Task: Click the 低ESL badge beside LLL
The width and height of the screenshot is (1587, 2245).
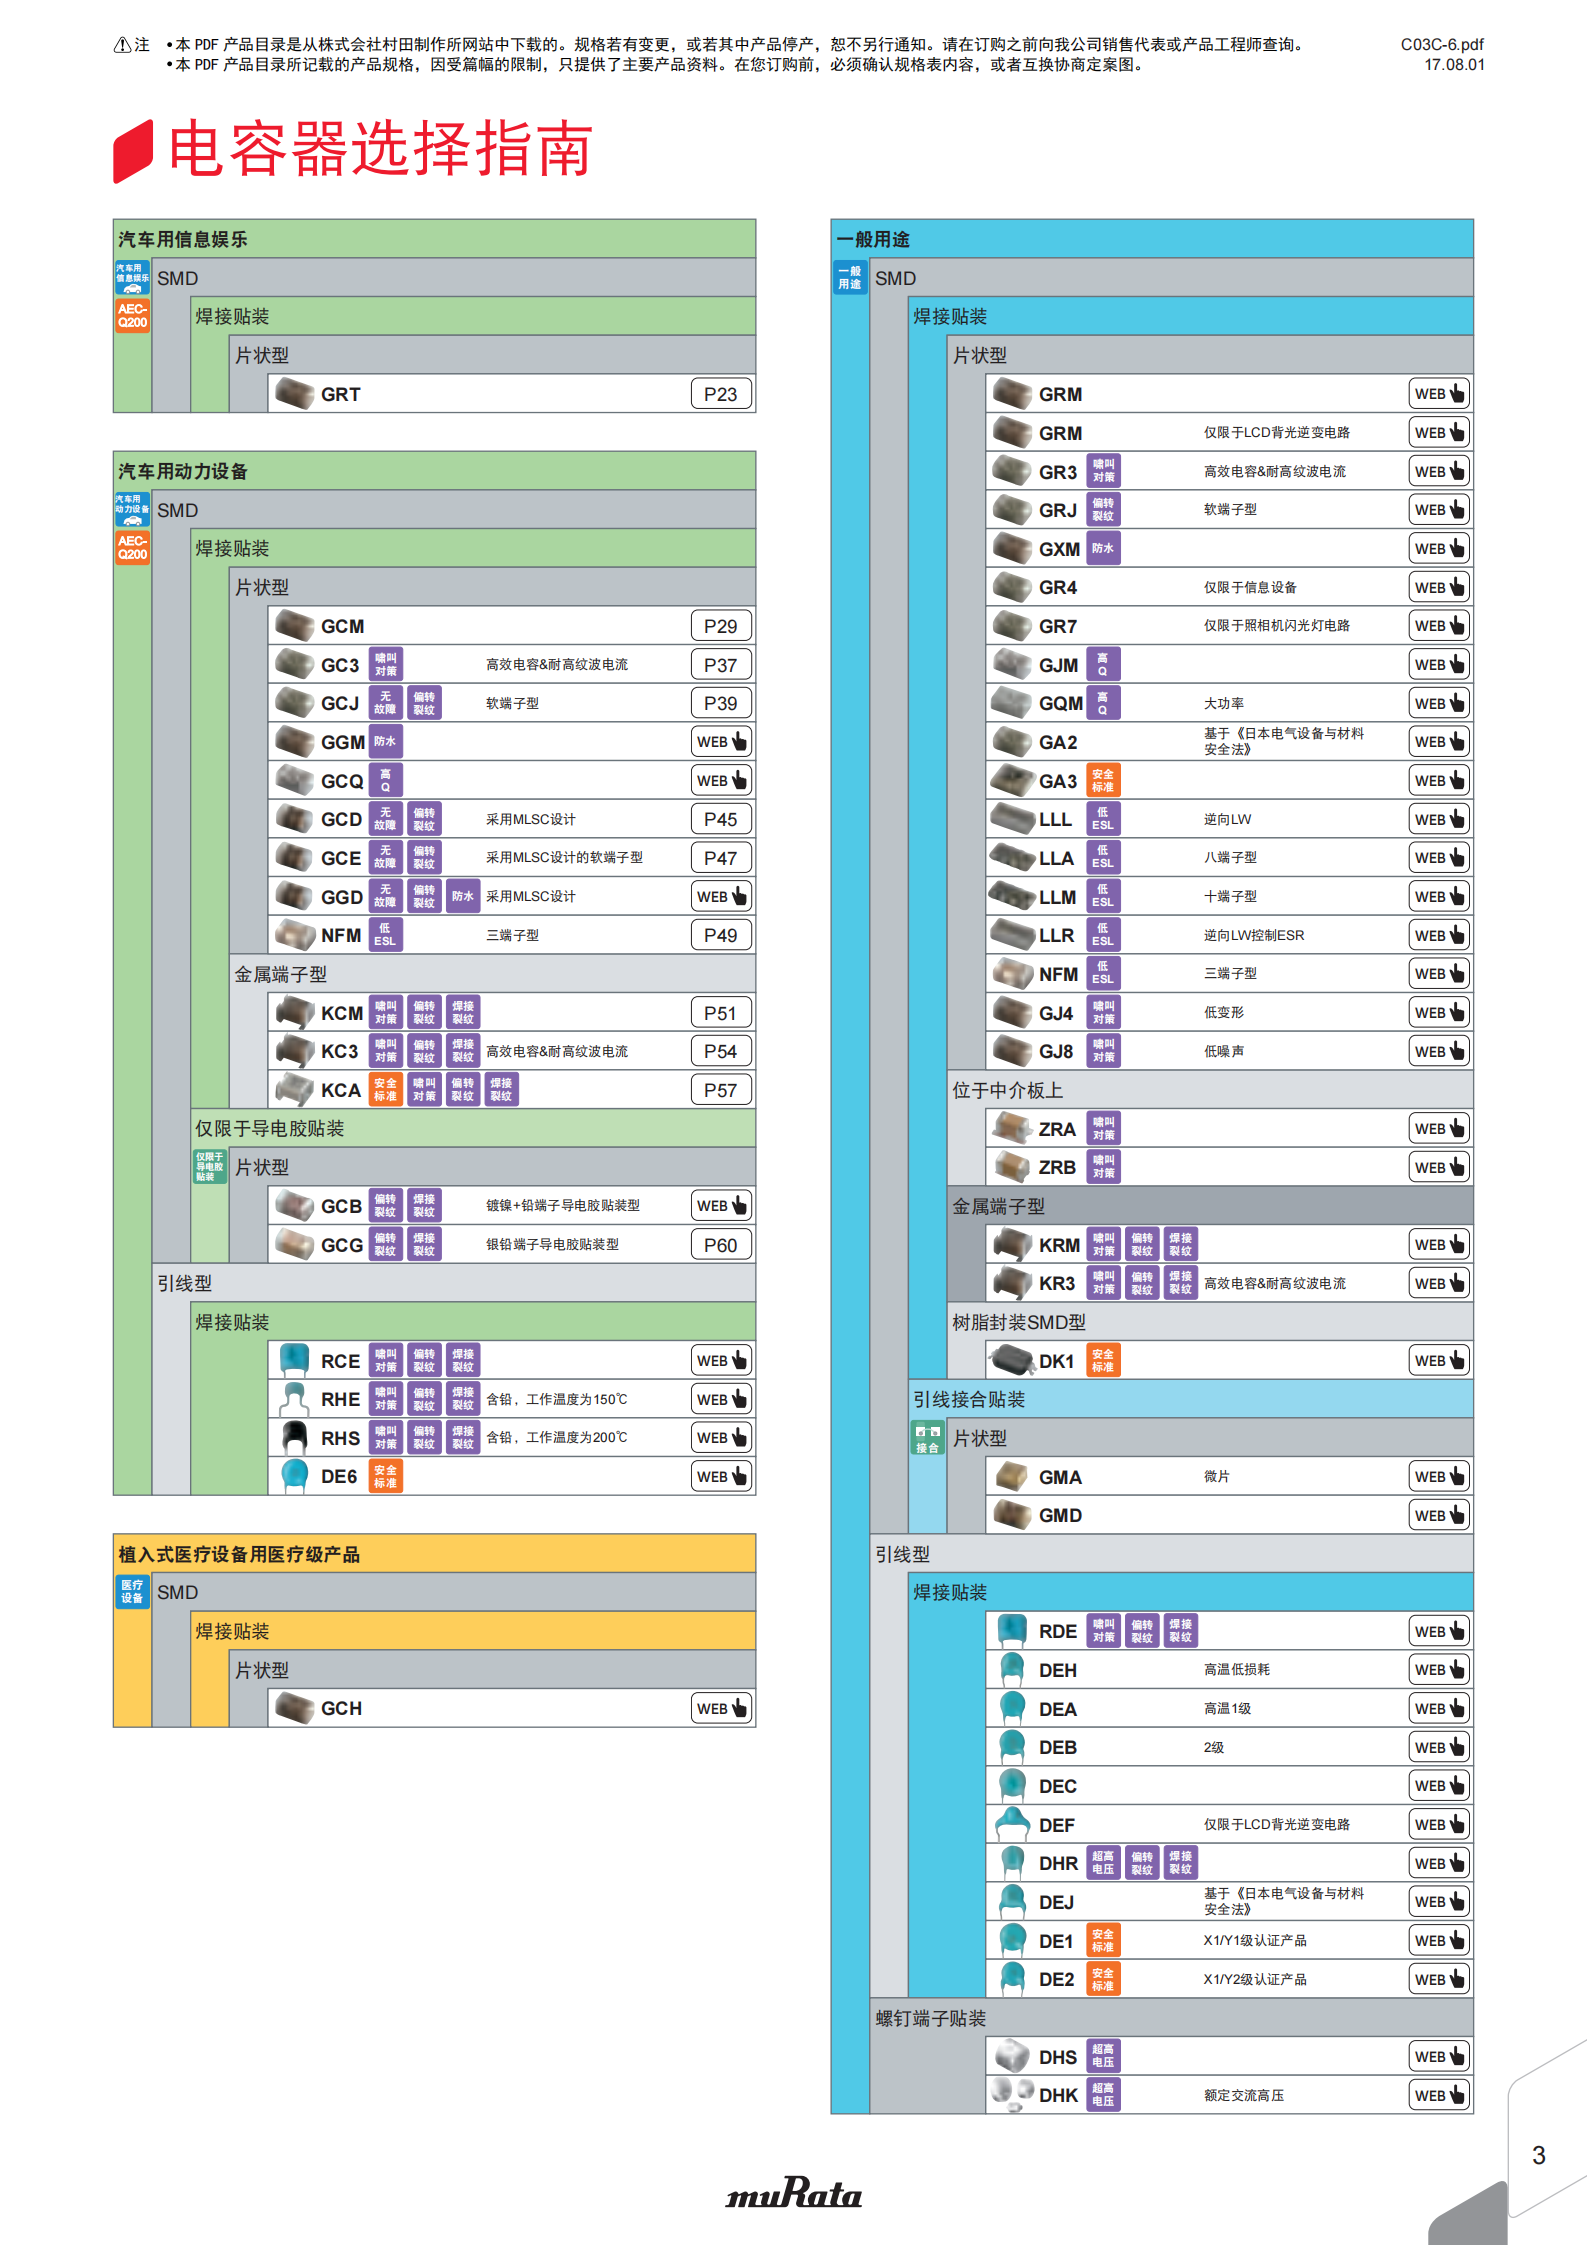Action: [x=1102, y=819]
